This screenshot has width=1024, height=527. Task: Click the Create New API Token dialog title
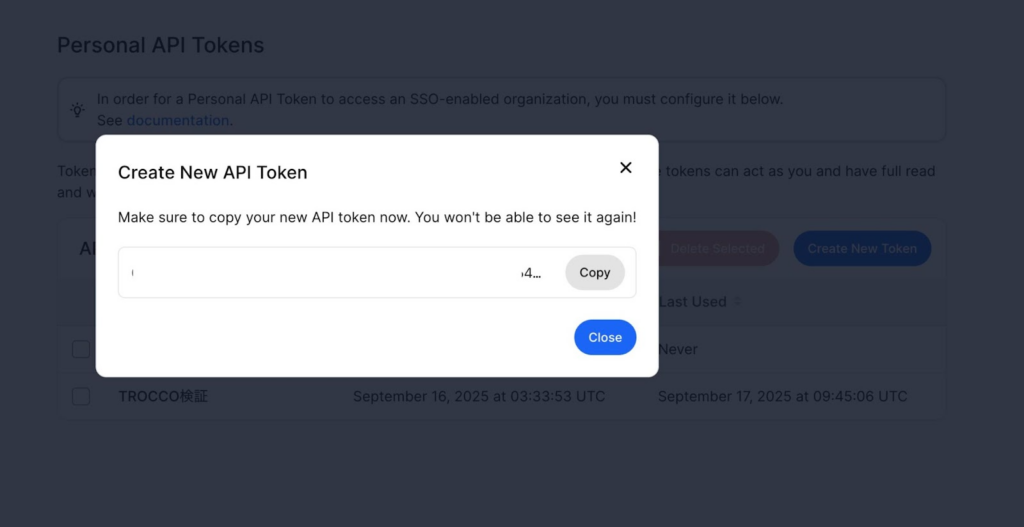[212, 172]
